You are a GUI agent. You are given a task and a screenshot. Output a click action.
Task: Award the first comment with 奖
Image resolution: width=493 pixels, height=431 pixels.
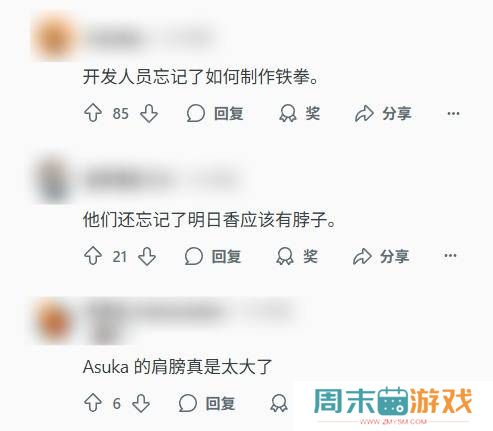pos(299,113)
